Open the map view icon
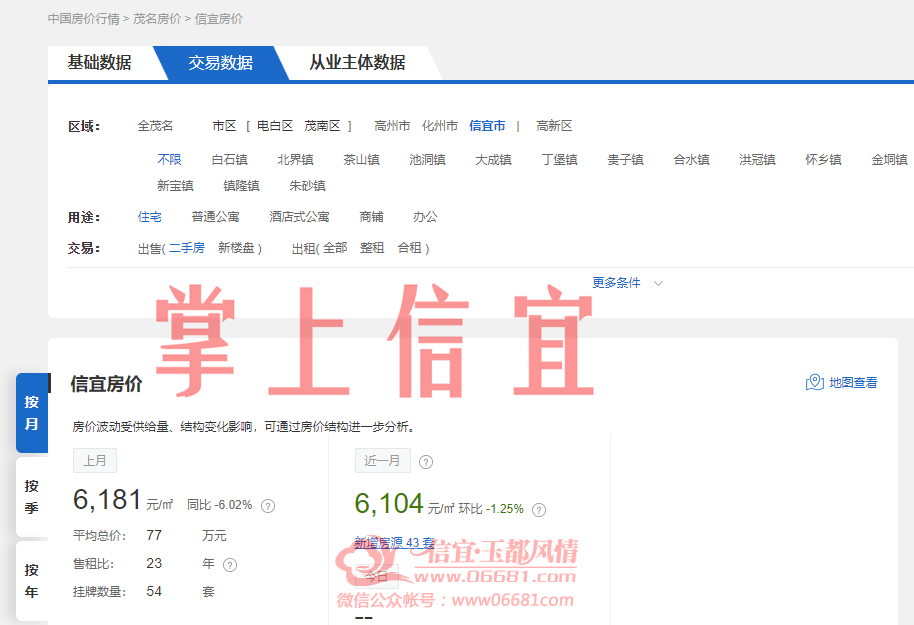The image size is (914, 625). [814, 382]
